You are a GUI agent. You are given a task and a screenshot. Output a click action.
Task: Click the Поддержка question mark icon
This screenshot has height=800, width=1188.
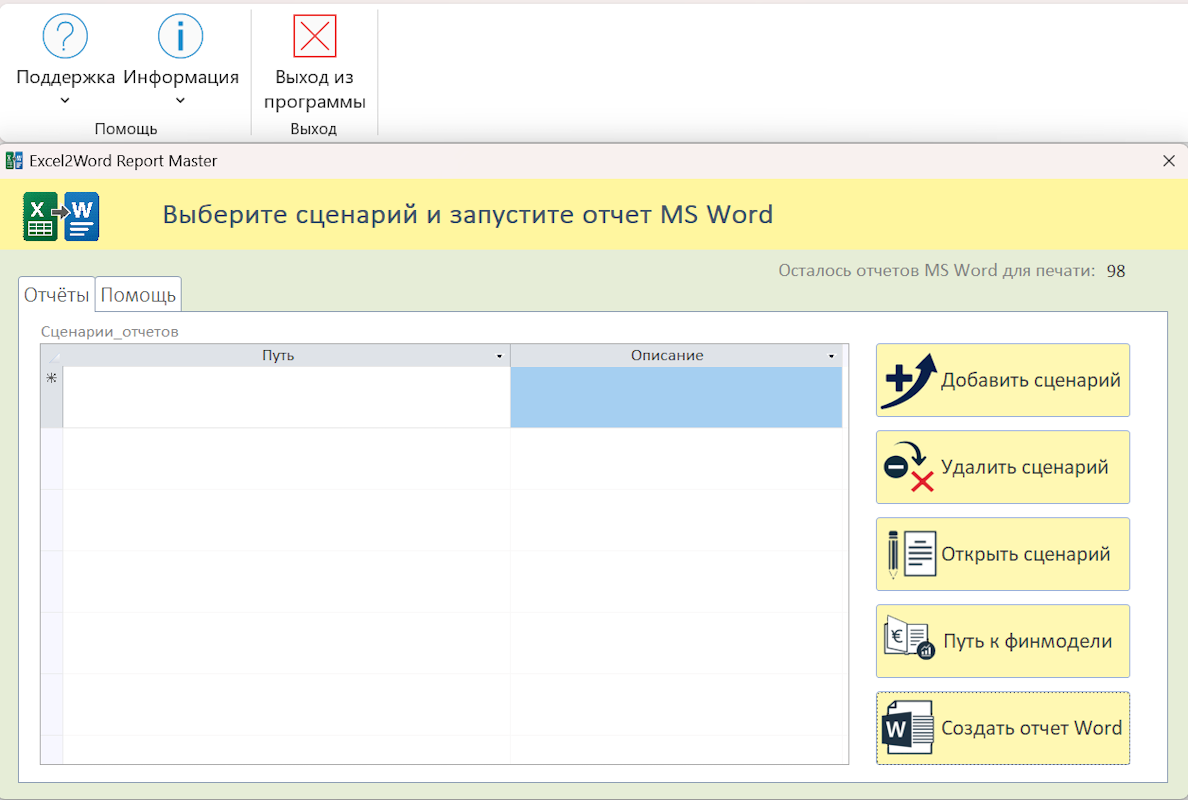click(x=65, y=36)
